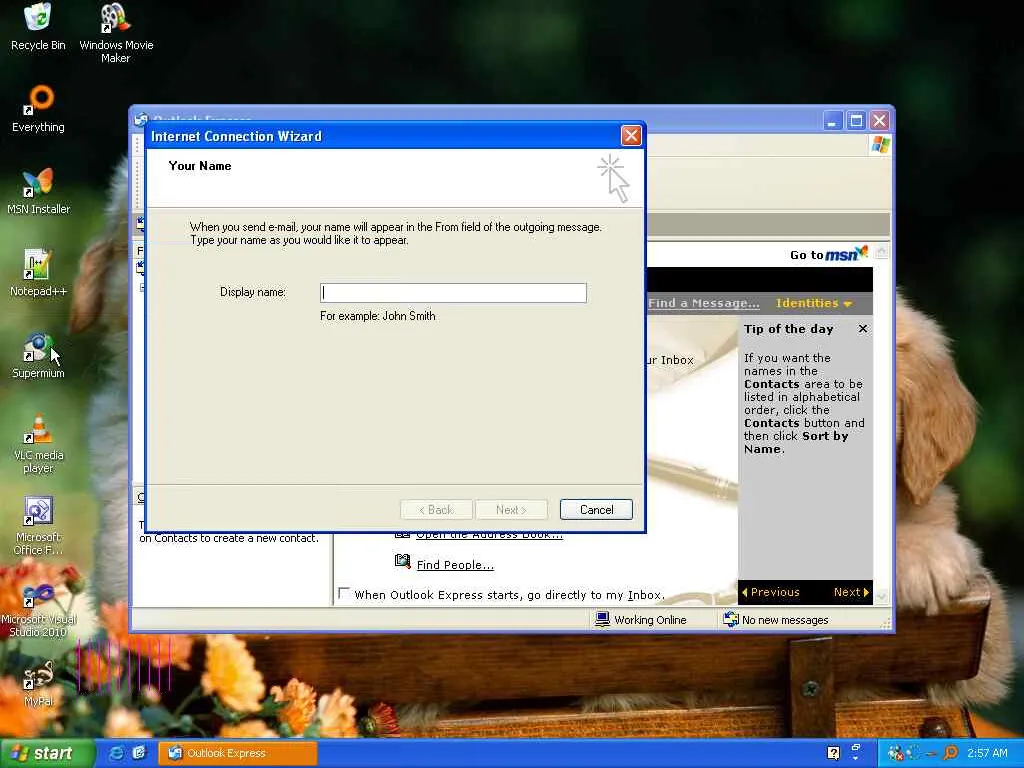1024x768 pixels.
Task: Click scrollbar down arrow in Outlook Express pane
Action: (882, 597)
